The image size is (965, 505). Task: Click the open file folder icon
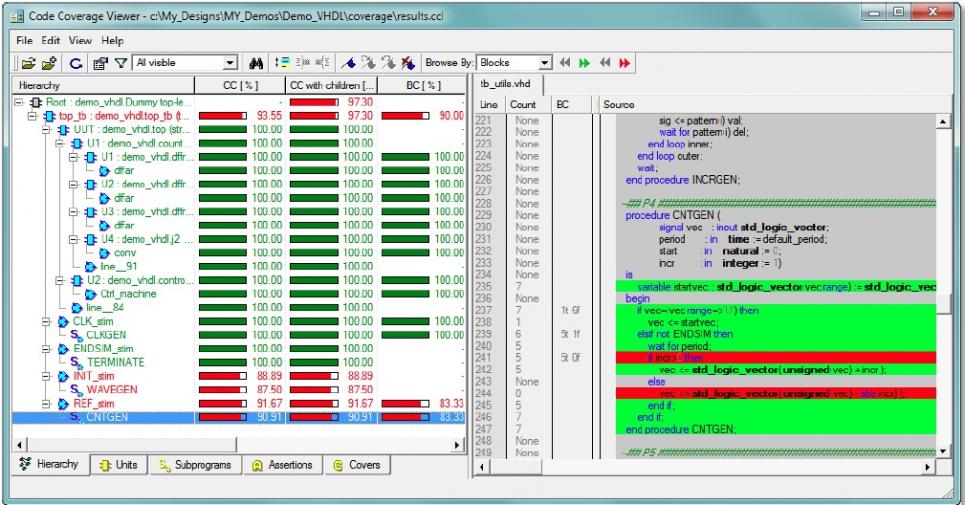click(x=28, y=63)
